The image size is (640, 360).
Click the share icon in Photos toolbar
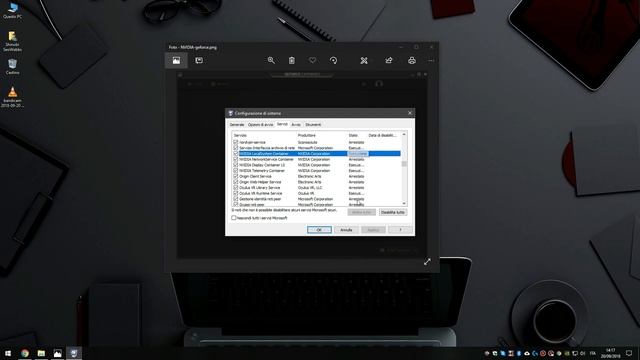click(x=389, y=60)
